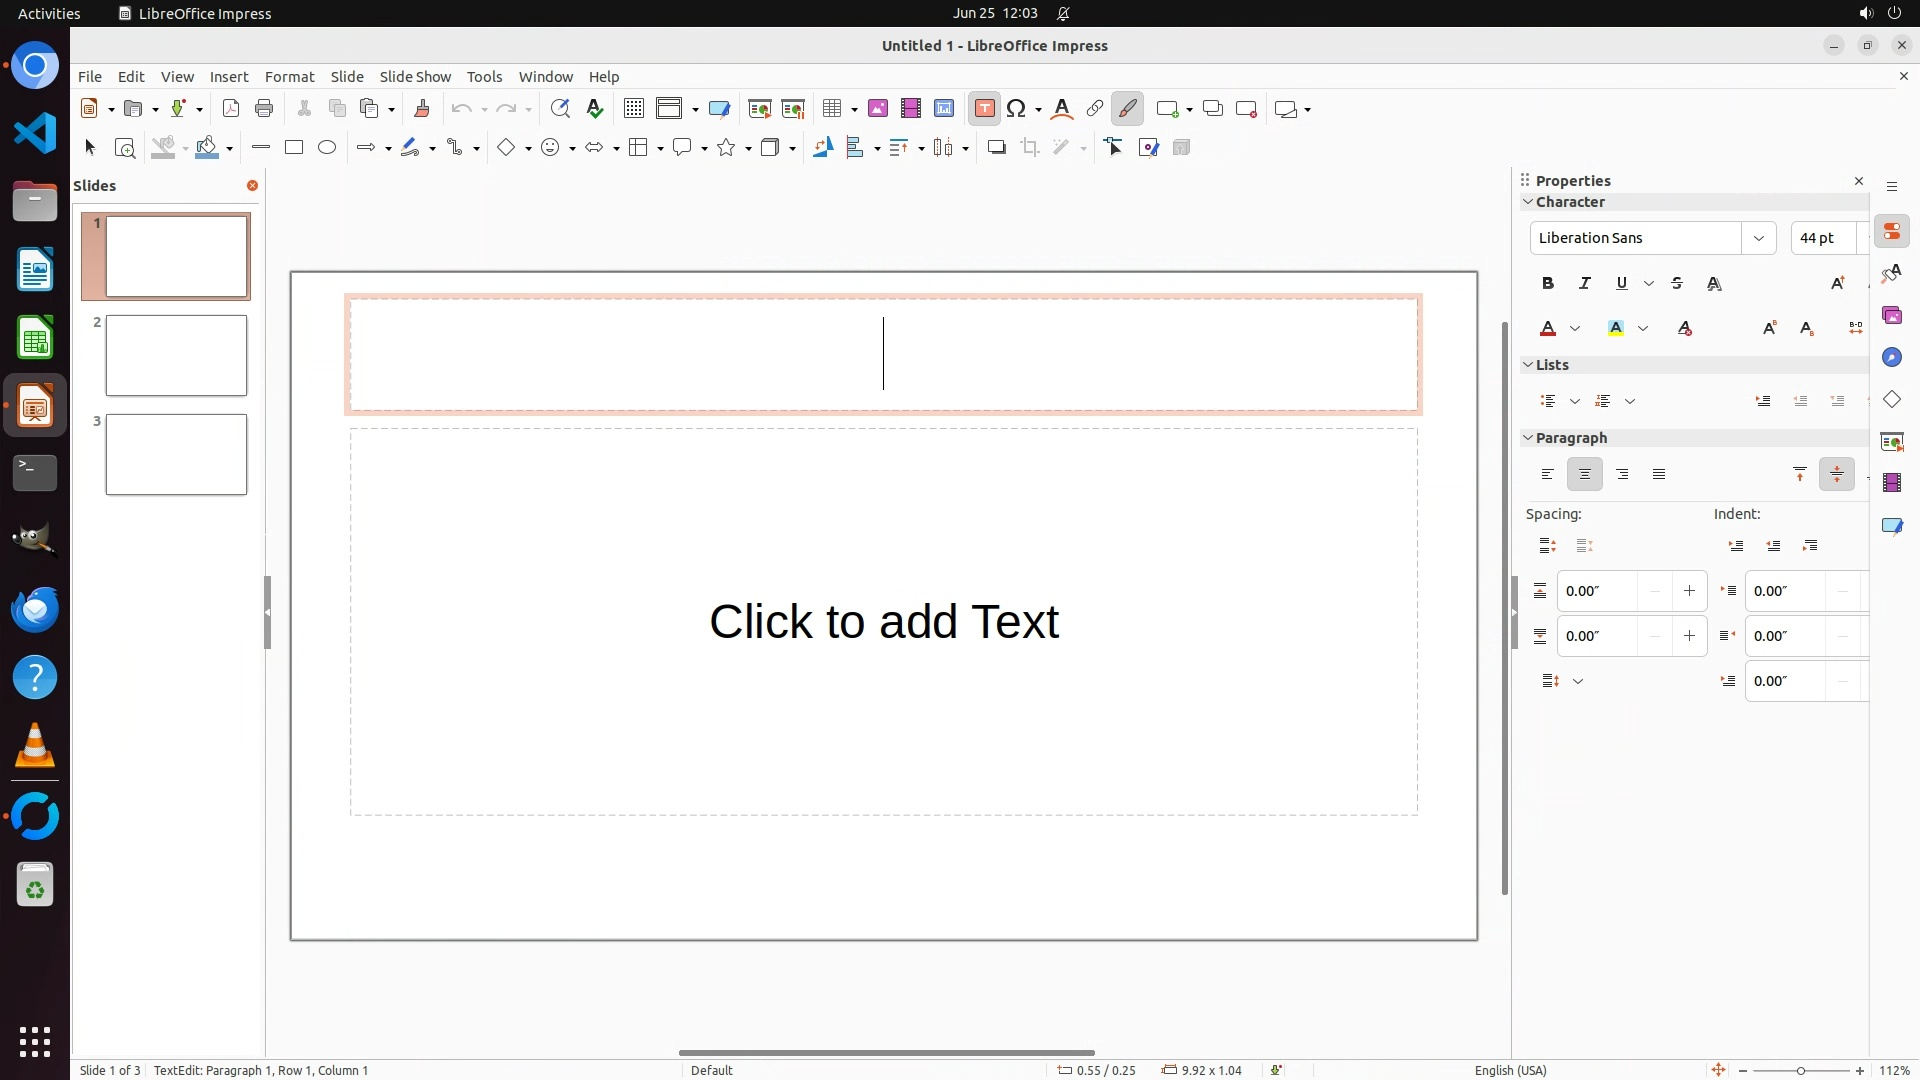Select the Rectangle drawing tool

pos(294,148)
